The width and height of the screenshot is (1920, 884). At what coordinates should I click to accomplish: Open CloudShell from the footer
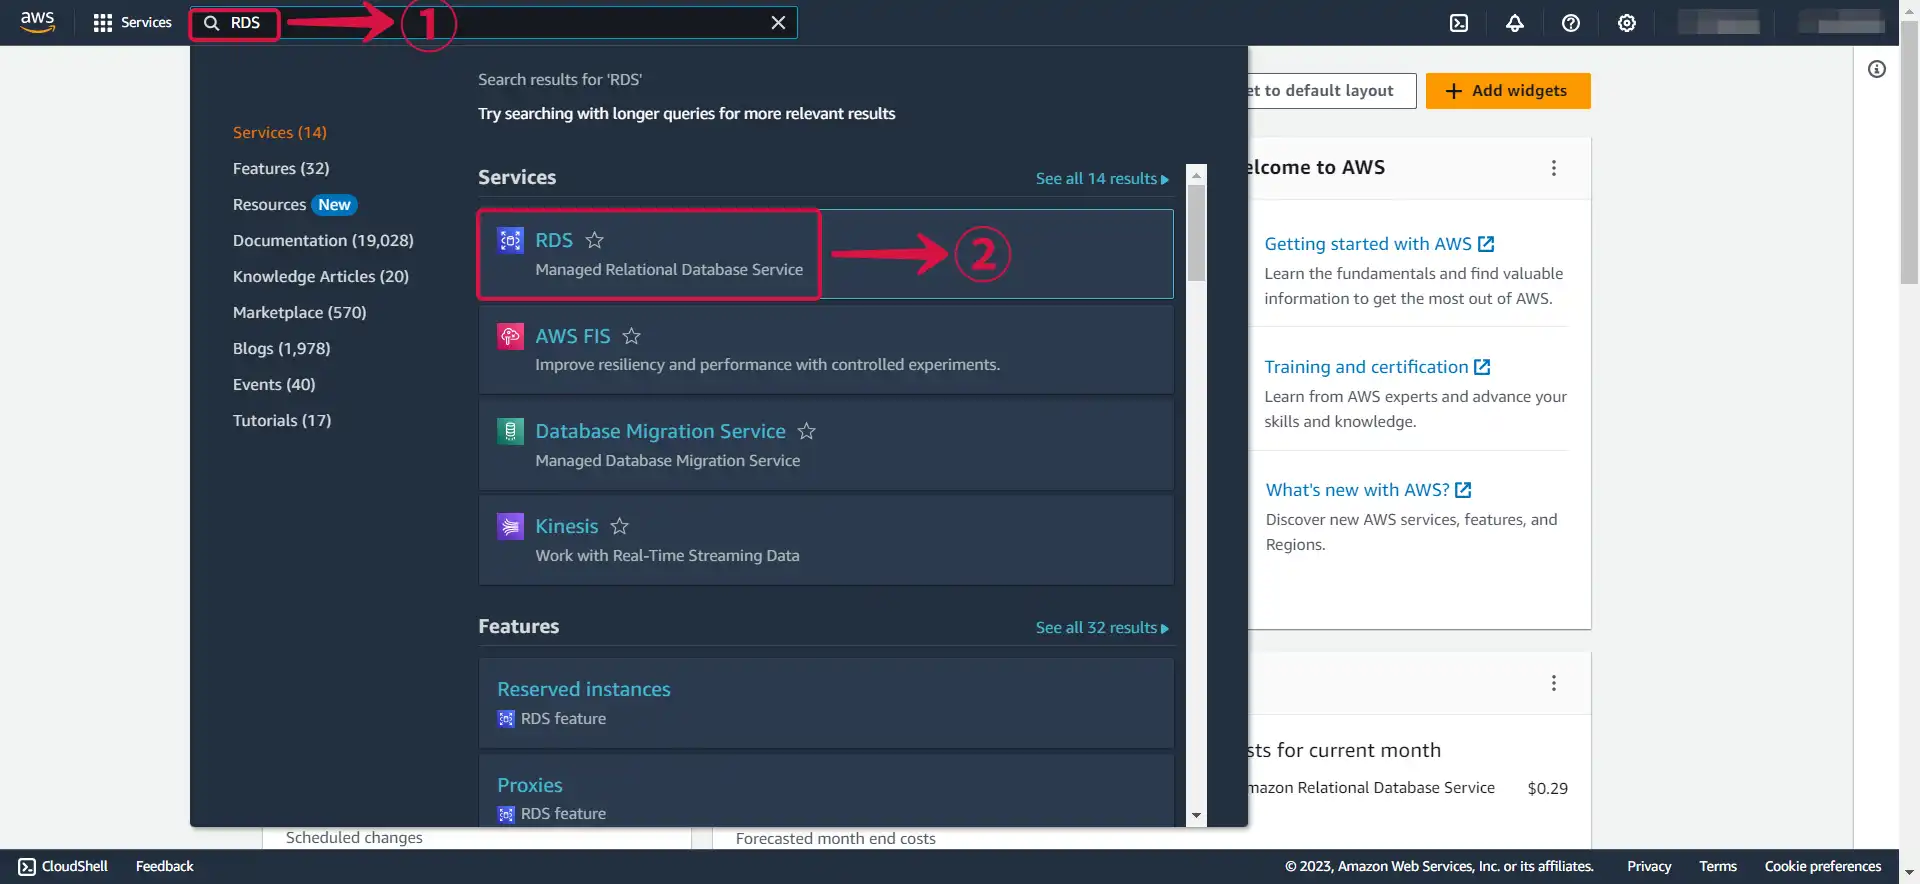[x=63, y=867]
